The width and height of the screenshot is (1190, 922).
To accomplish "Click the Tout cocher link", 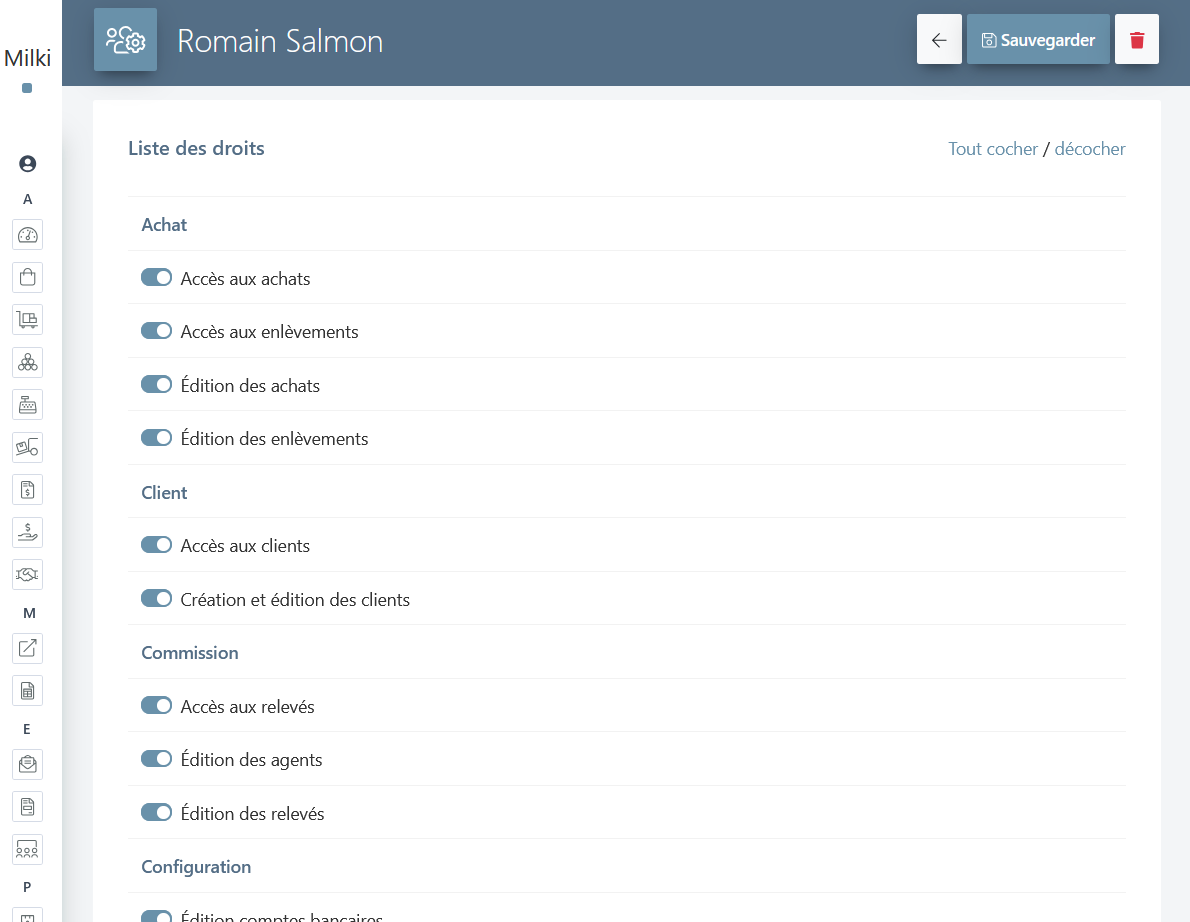I will point(992,149).
